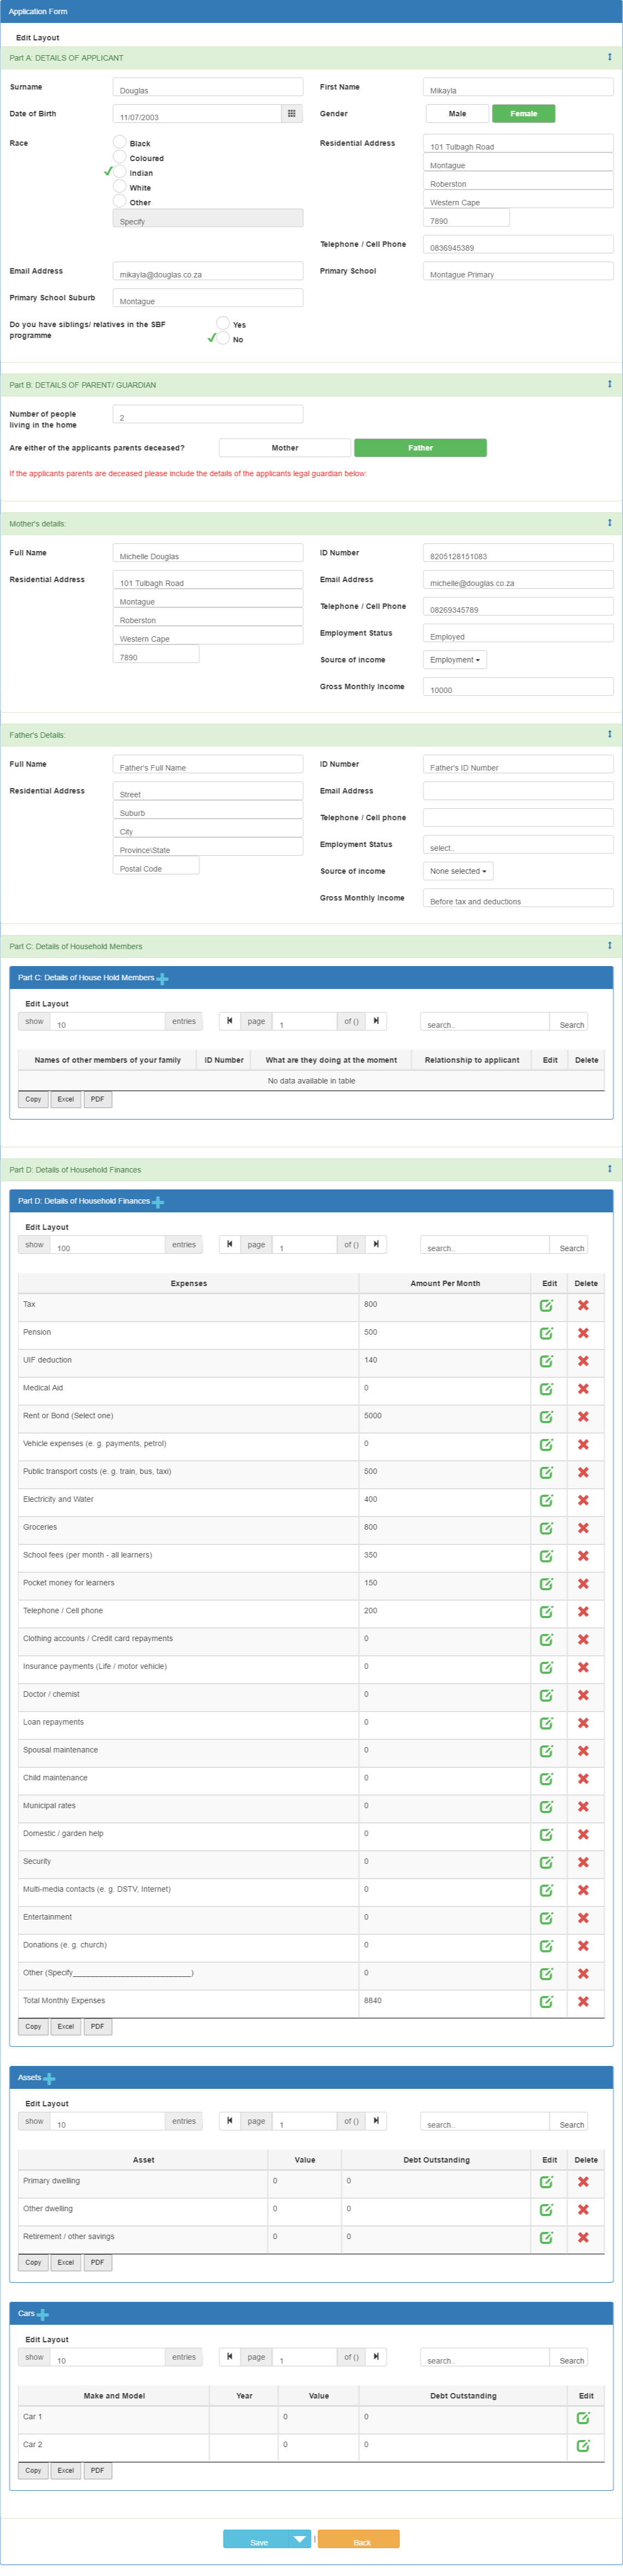Open the Save button dropdown arrow
Viewport: 623px width, 2576px height.
coord(299,2538)
